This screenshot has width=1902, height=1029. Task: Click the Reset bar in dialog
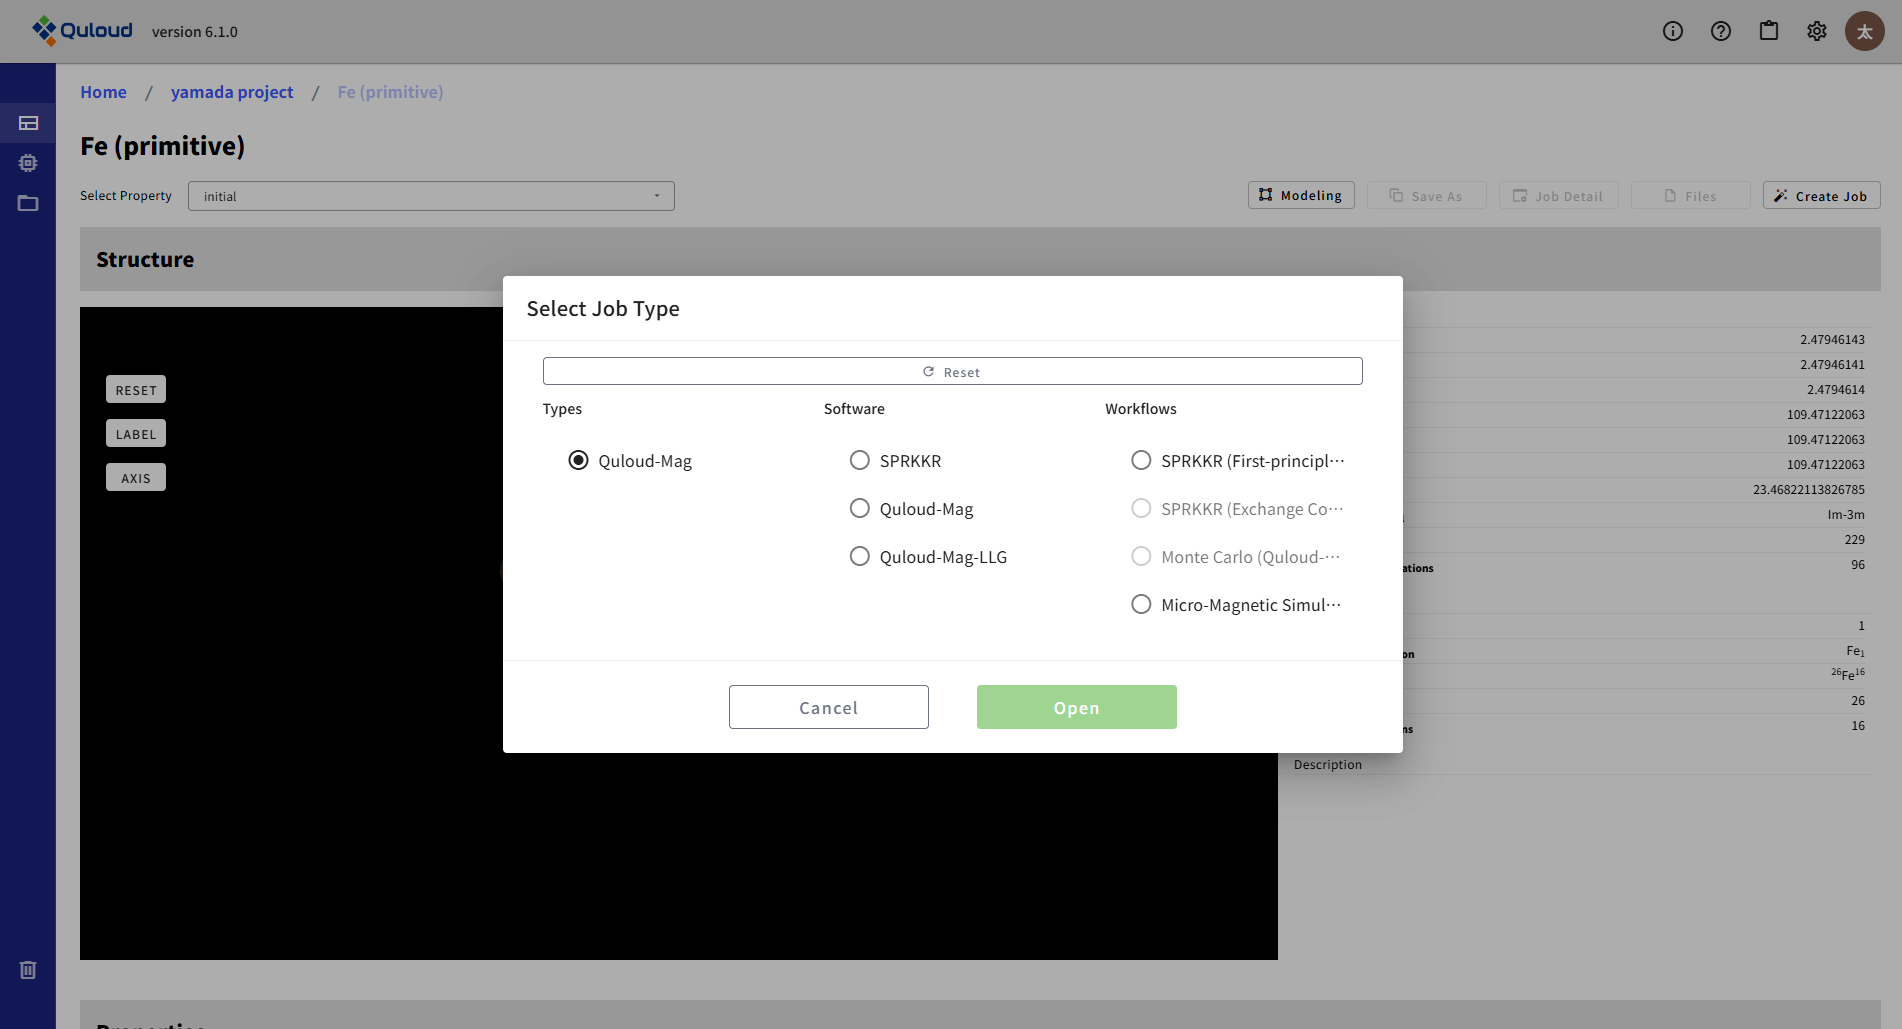(952, 371)
